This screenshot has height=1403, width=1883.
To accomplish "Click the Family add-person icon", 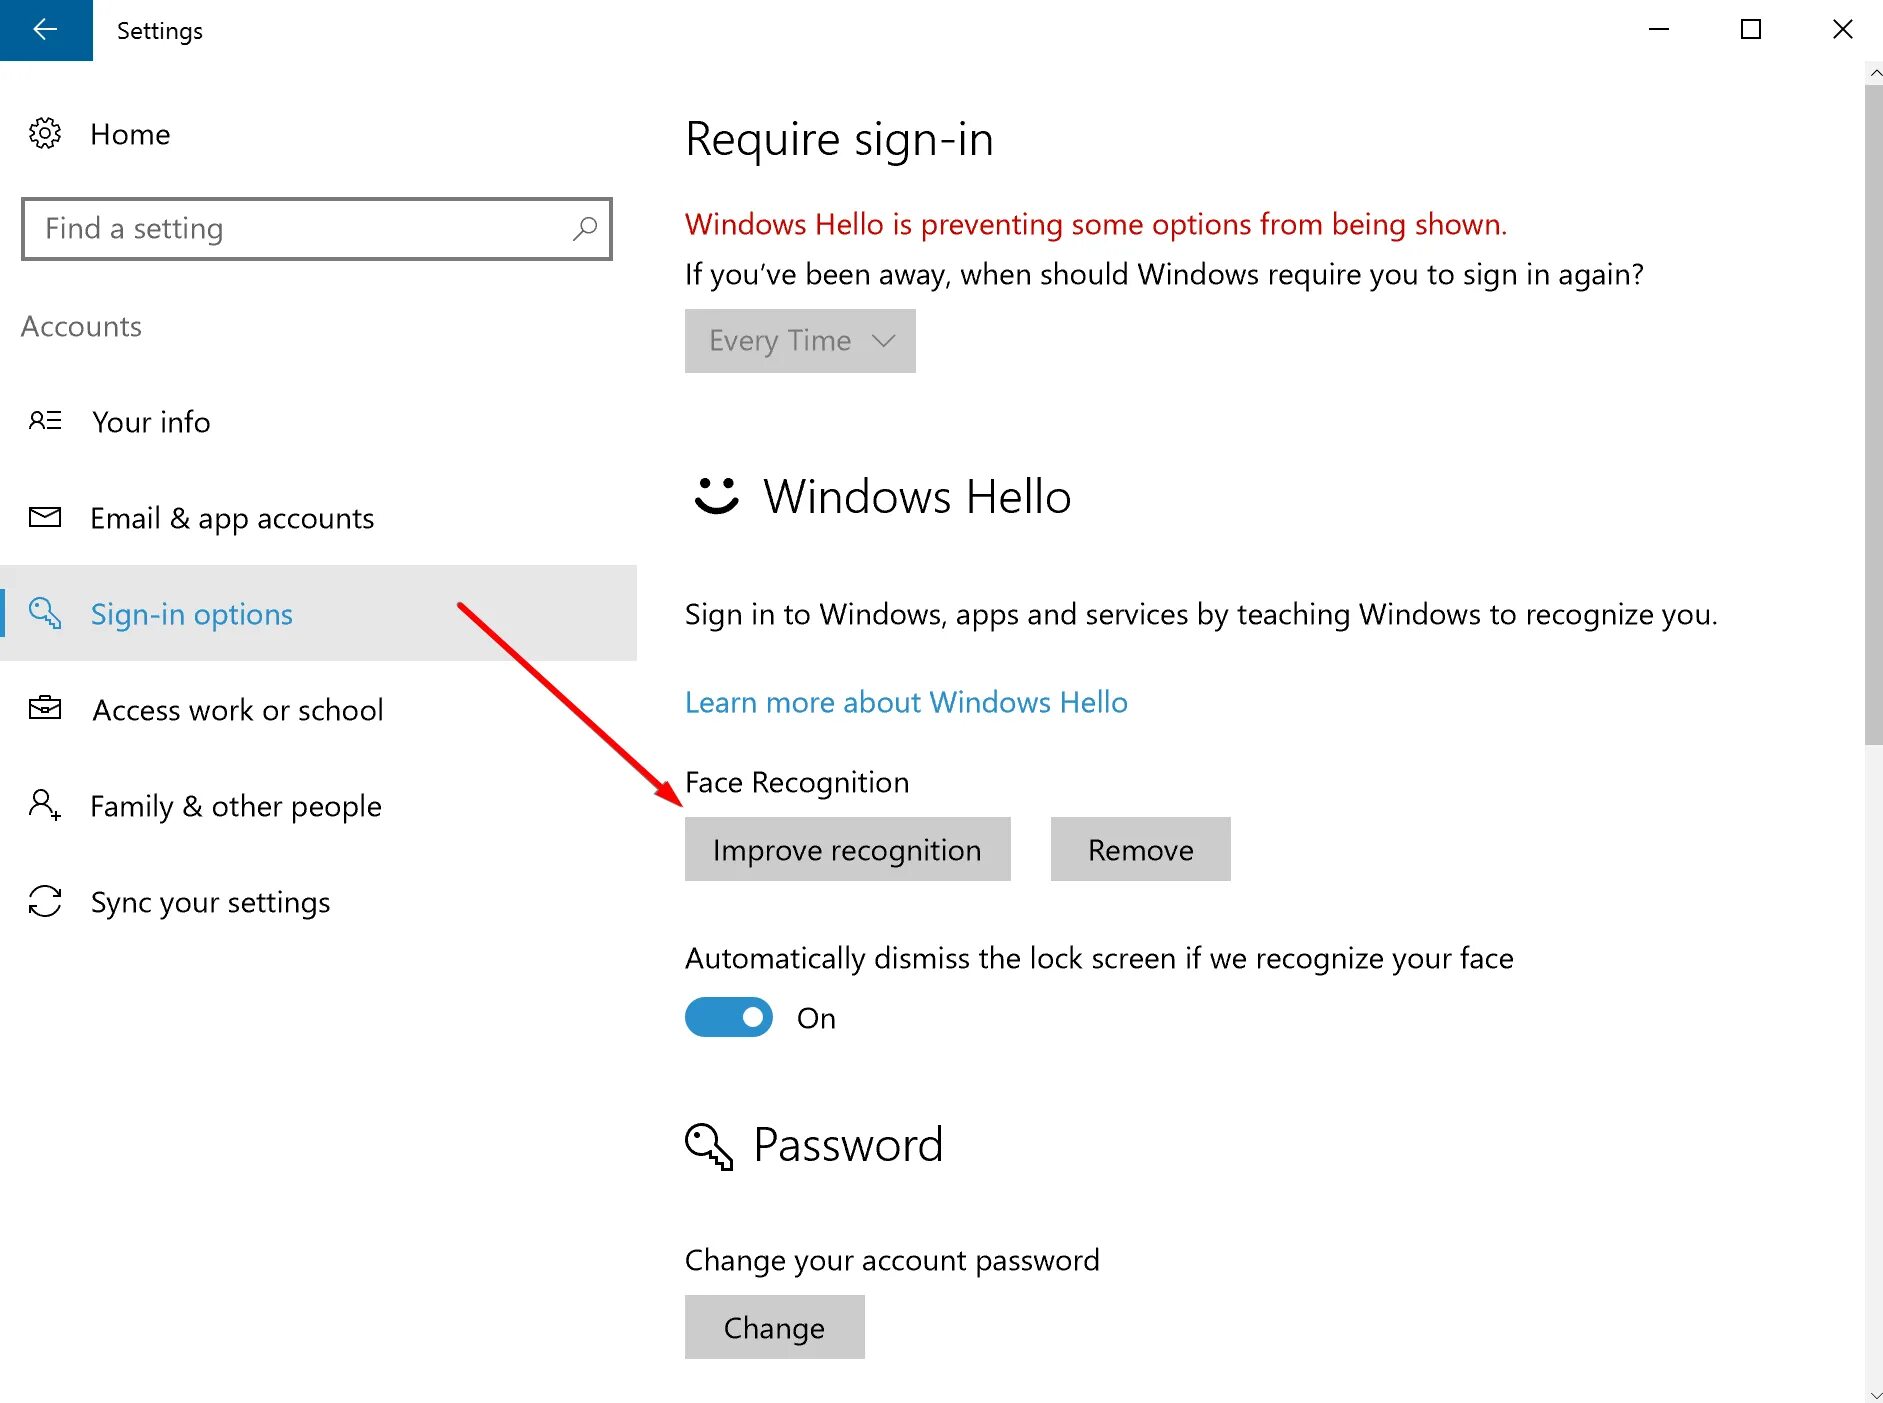I will [x=45, y=805].
